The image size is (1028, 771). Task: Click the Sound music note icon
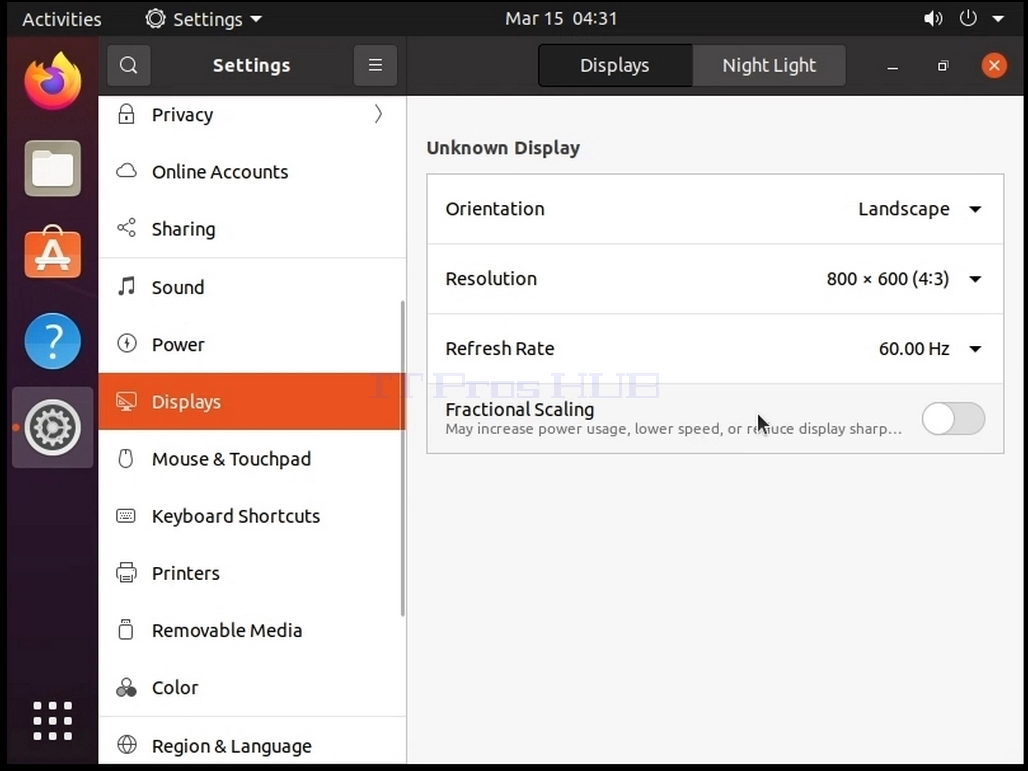pos(127,287)
